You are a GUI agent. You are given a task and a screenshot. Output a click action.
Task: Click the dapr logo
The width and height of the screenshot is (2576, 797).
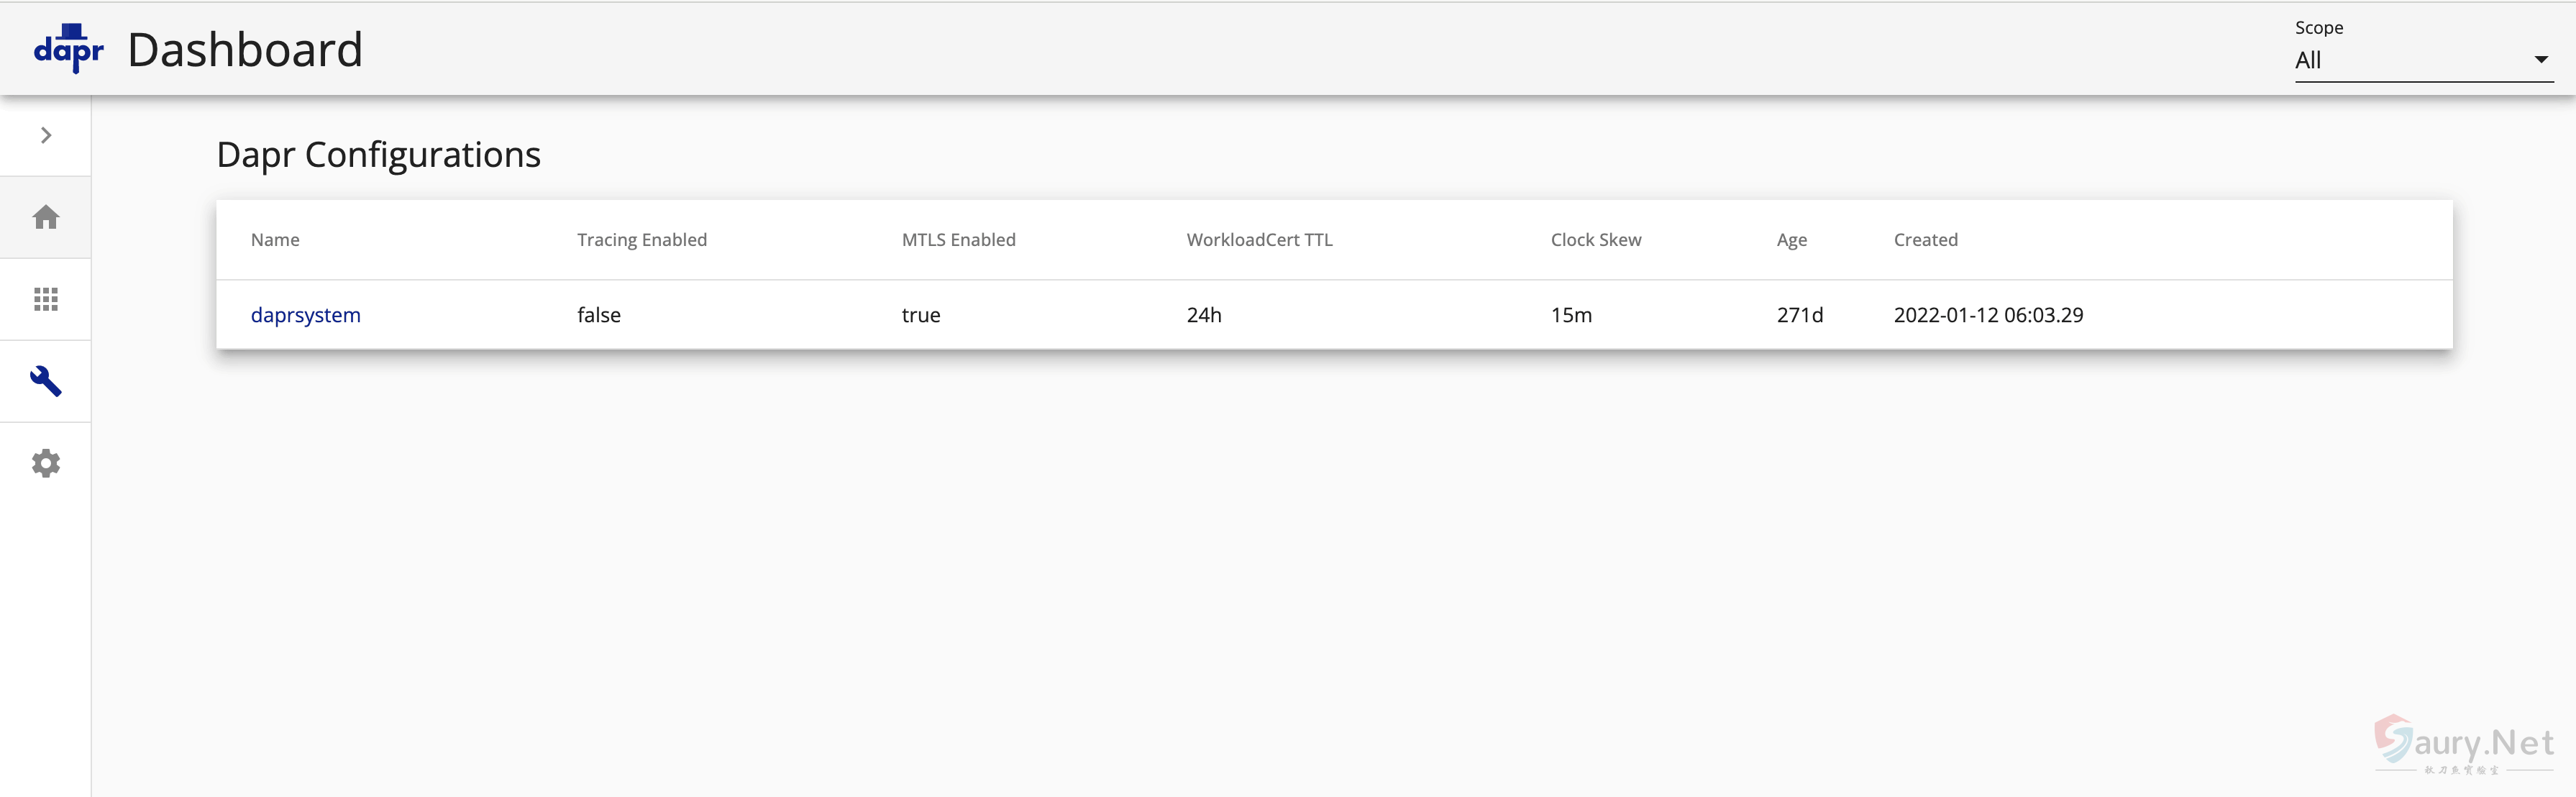point(68,49)
